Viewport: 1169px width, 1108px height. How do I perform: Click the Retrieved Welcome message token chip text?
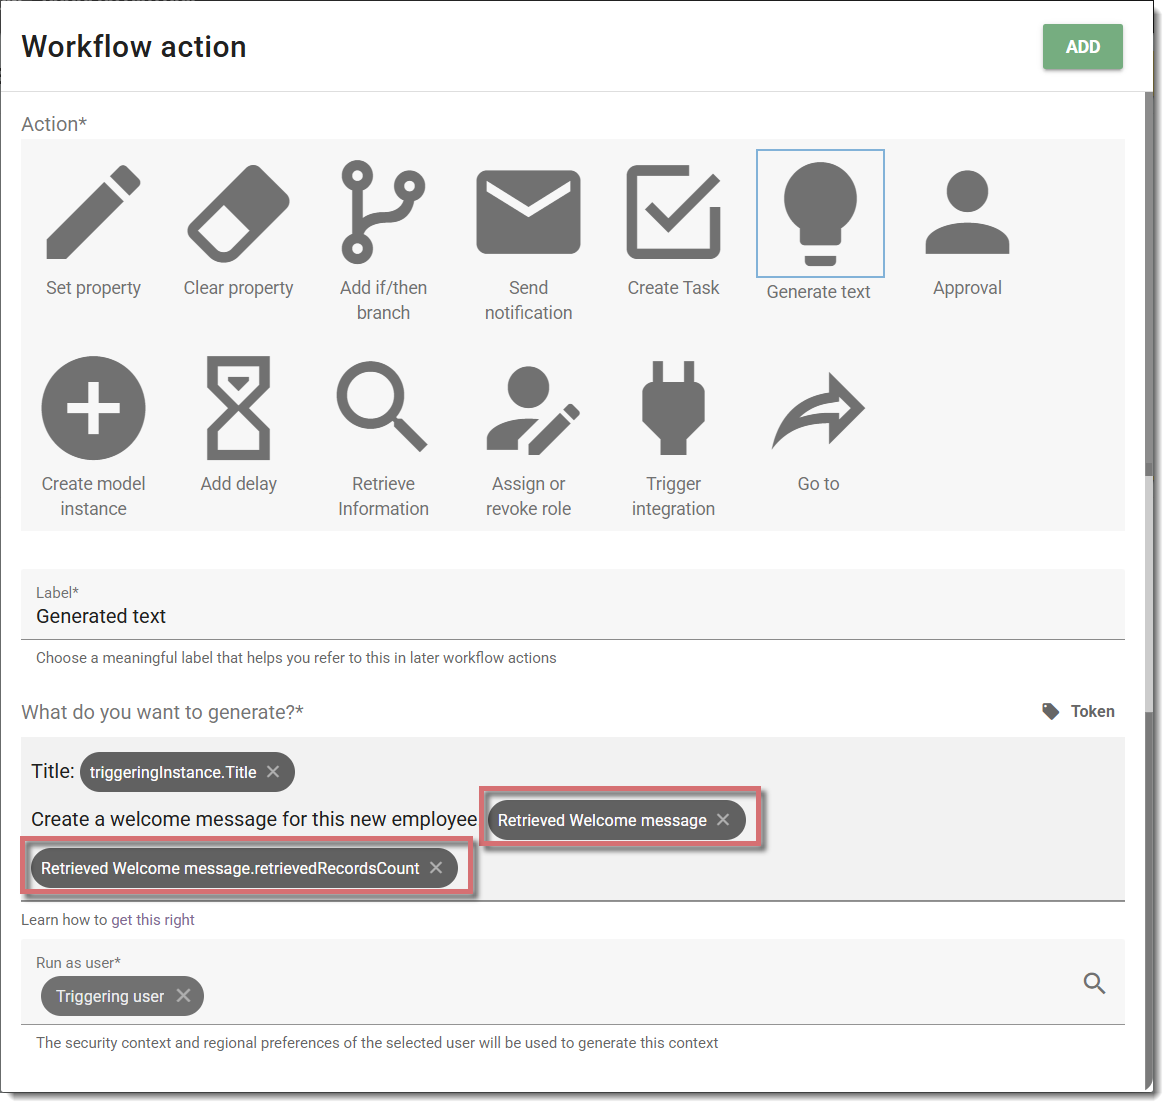602,820
